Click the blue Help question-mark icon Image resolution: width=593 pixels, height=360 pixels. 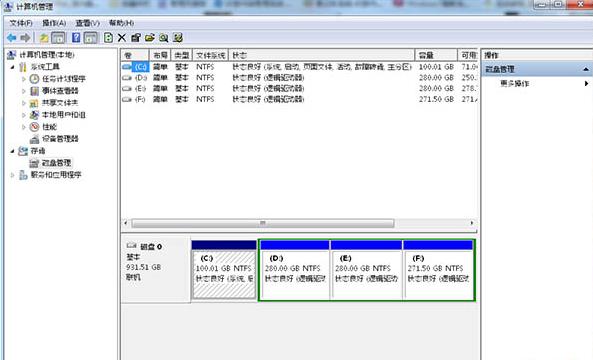coord(76,38)
